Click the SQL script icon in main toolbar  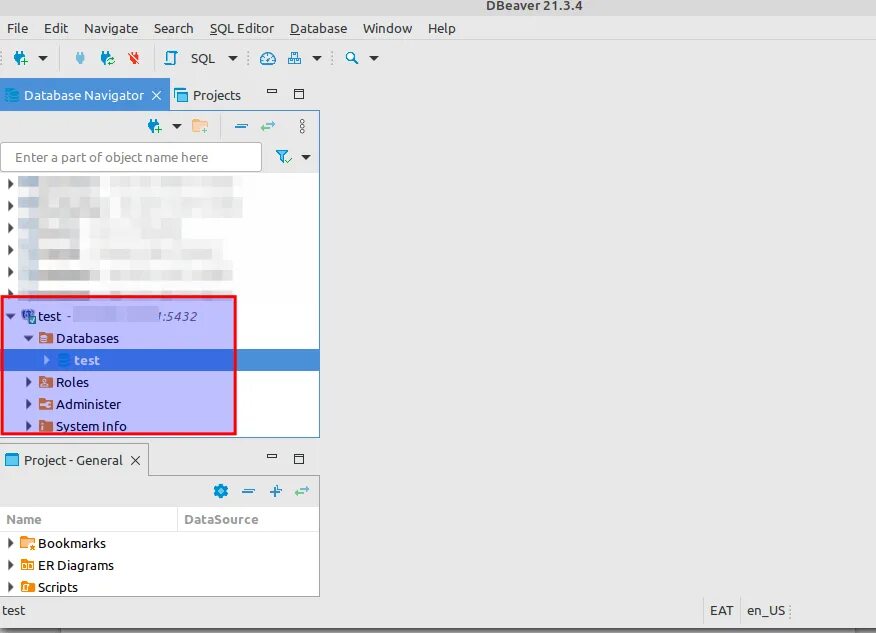pyautogui.click(x=171, y=58)
